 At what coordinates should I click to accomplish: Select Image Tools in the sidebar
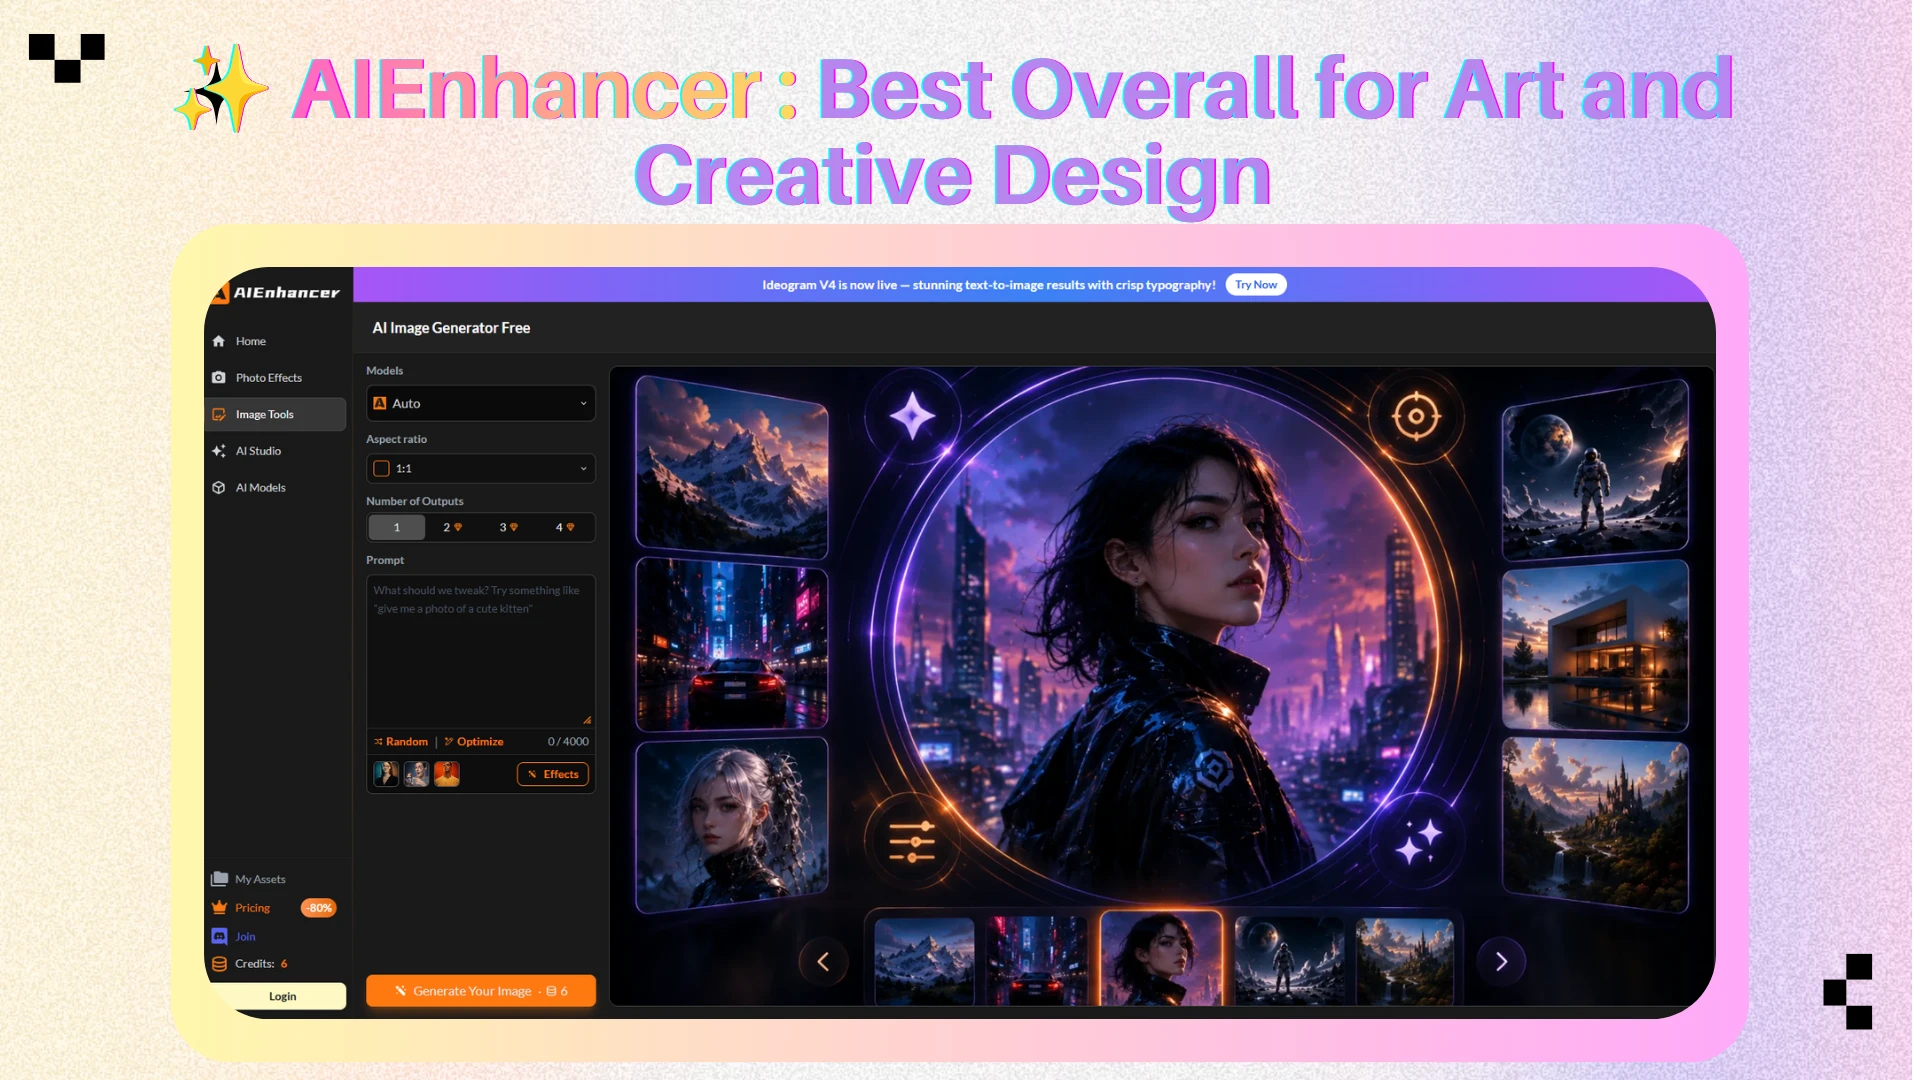[276, 414]
